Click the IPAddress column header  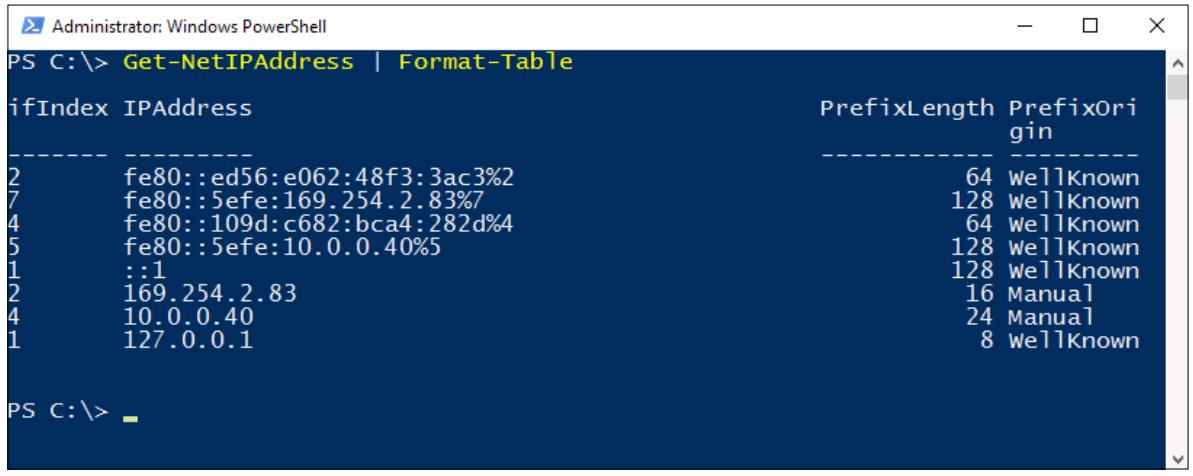[x=187, y=109]
